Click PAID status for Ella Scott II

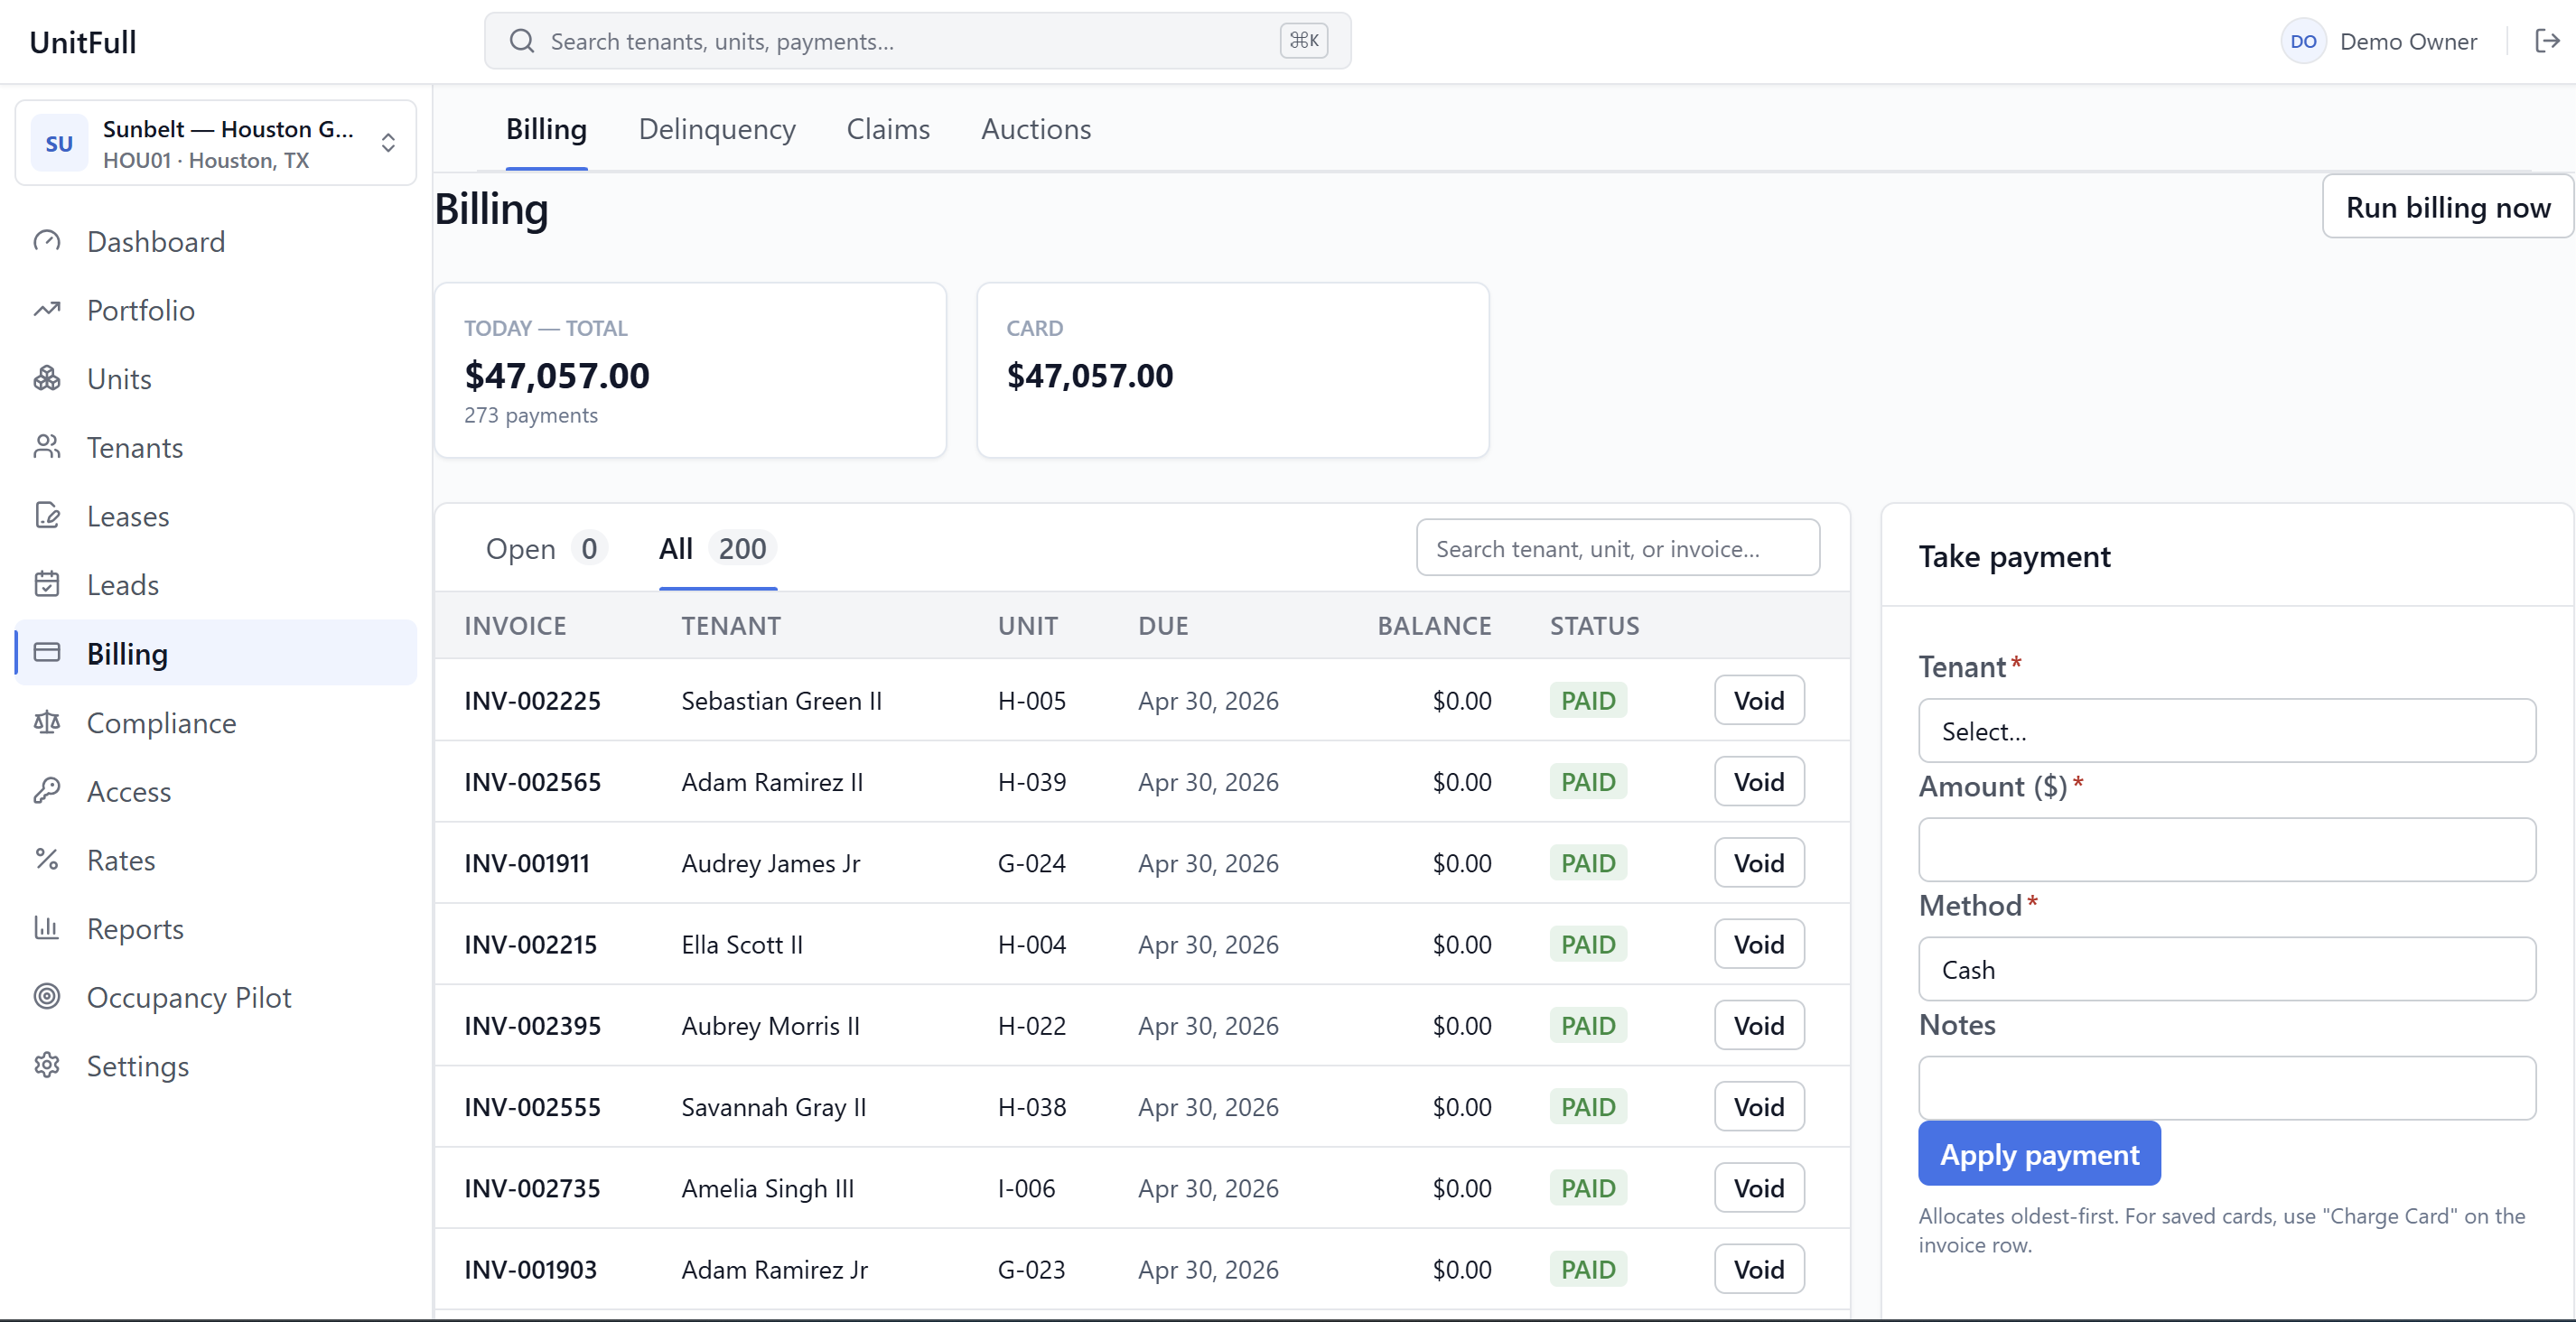(1588, 944)
